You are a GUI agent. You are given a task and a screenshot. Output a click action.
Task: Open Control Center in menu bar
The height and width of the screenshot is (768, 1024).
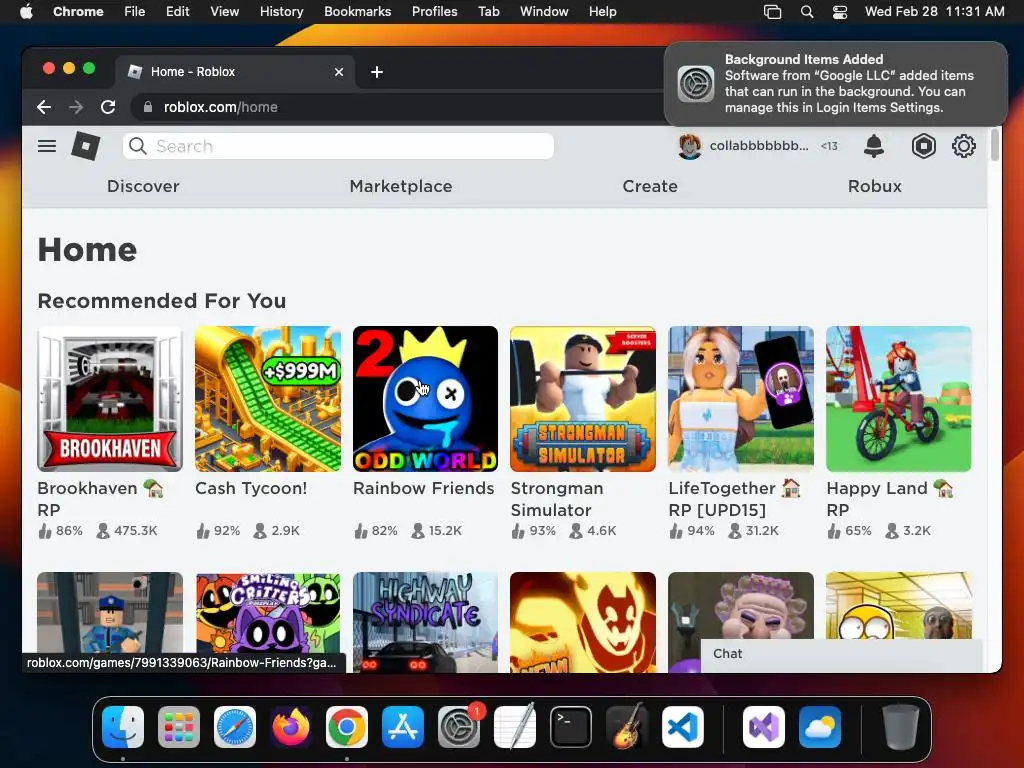(x=840, y=12)
